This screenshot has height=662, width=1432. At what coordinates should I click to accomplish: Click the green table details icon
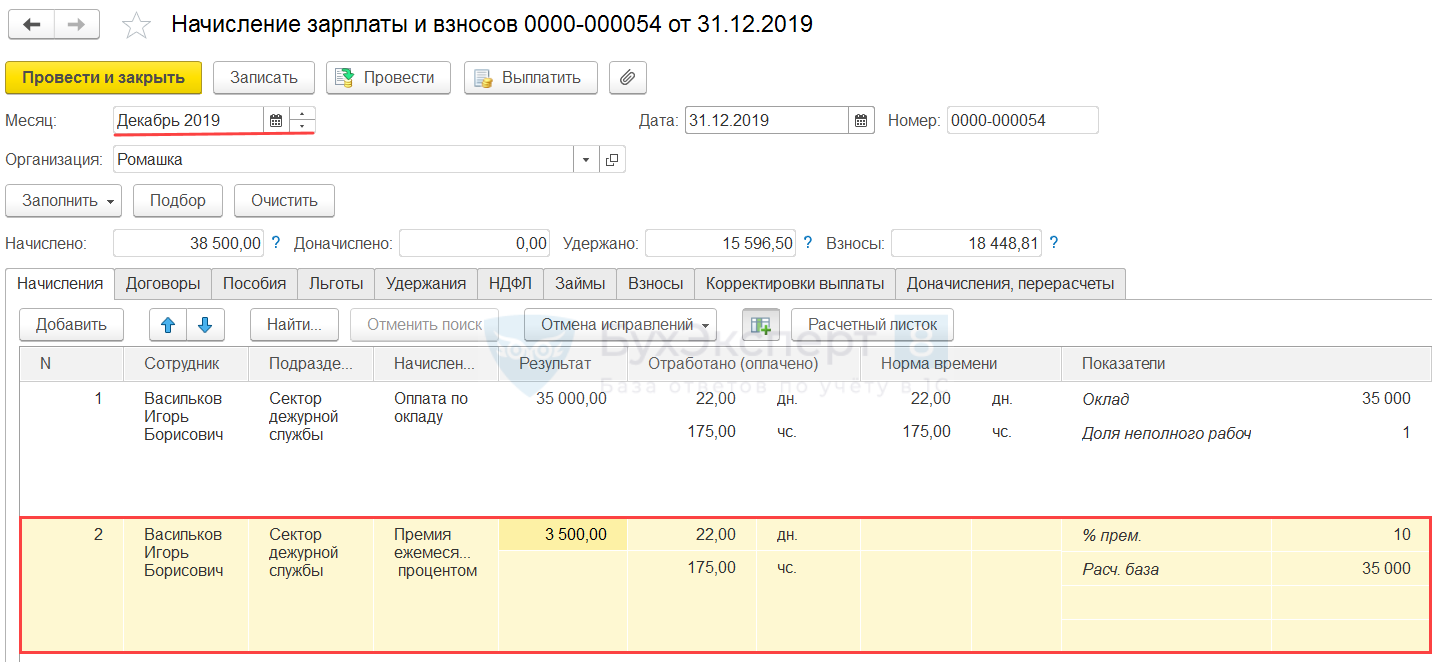click(x=761, y=325)
